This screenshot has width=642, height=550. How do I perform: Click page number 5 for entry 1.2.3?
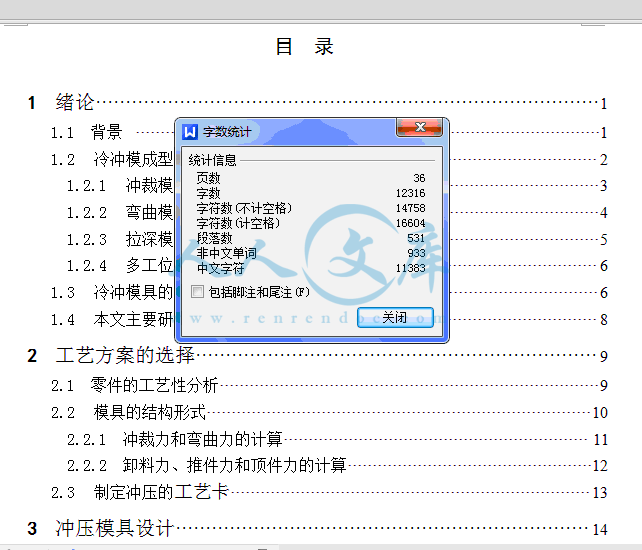(604, 240)
